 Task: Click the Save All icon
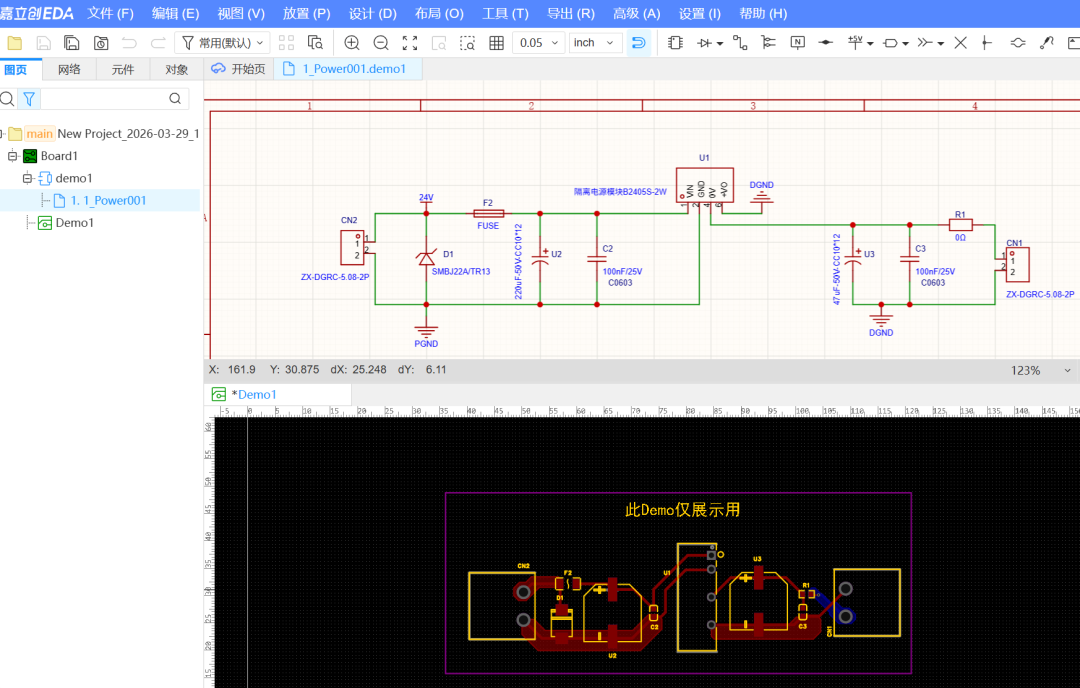pos(72,43)
